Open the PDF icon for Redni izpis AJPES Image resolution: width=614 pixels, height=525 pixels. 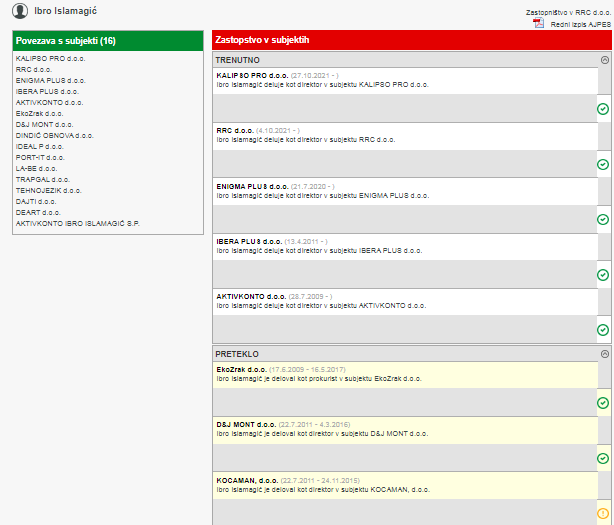pos(538,22)
